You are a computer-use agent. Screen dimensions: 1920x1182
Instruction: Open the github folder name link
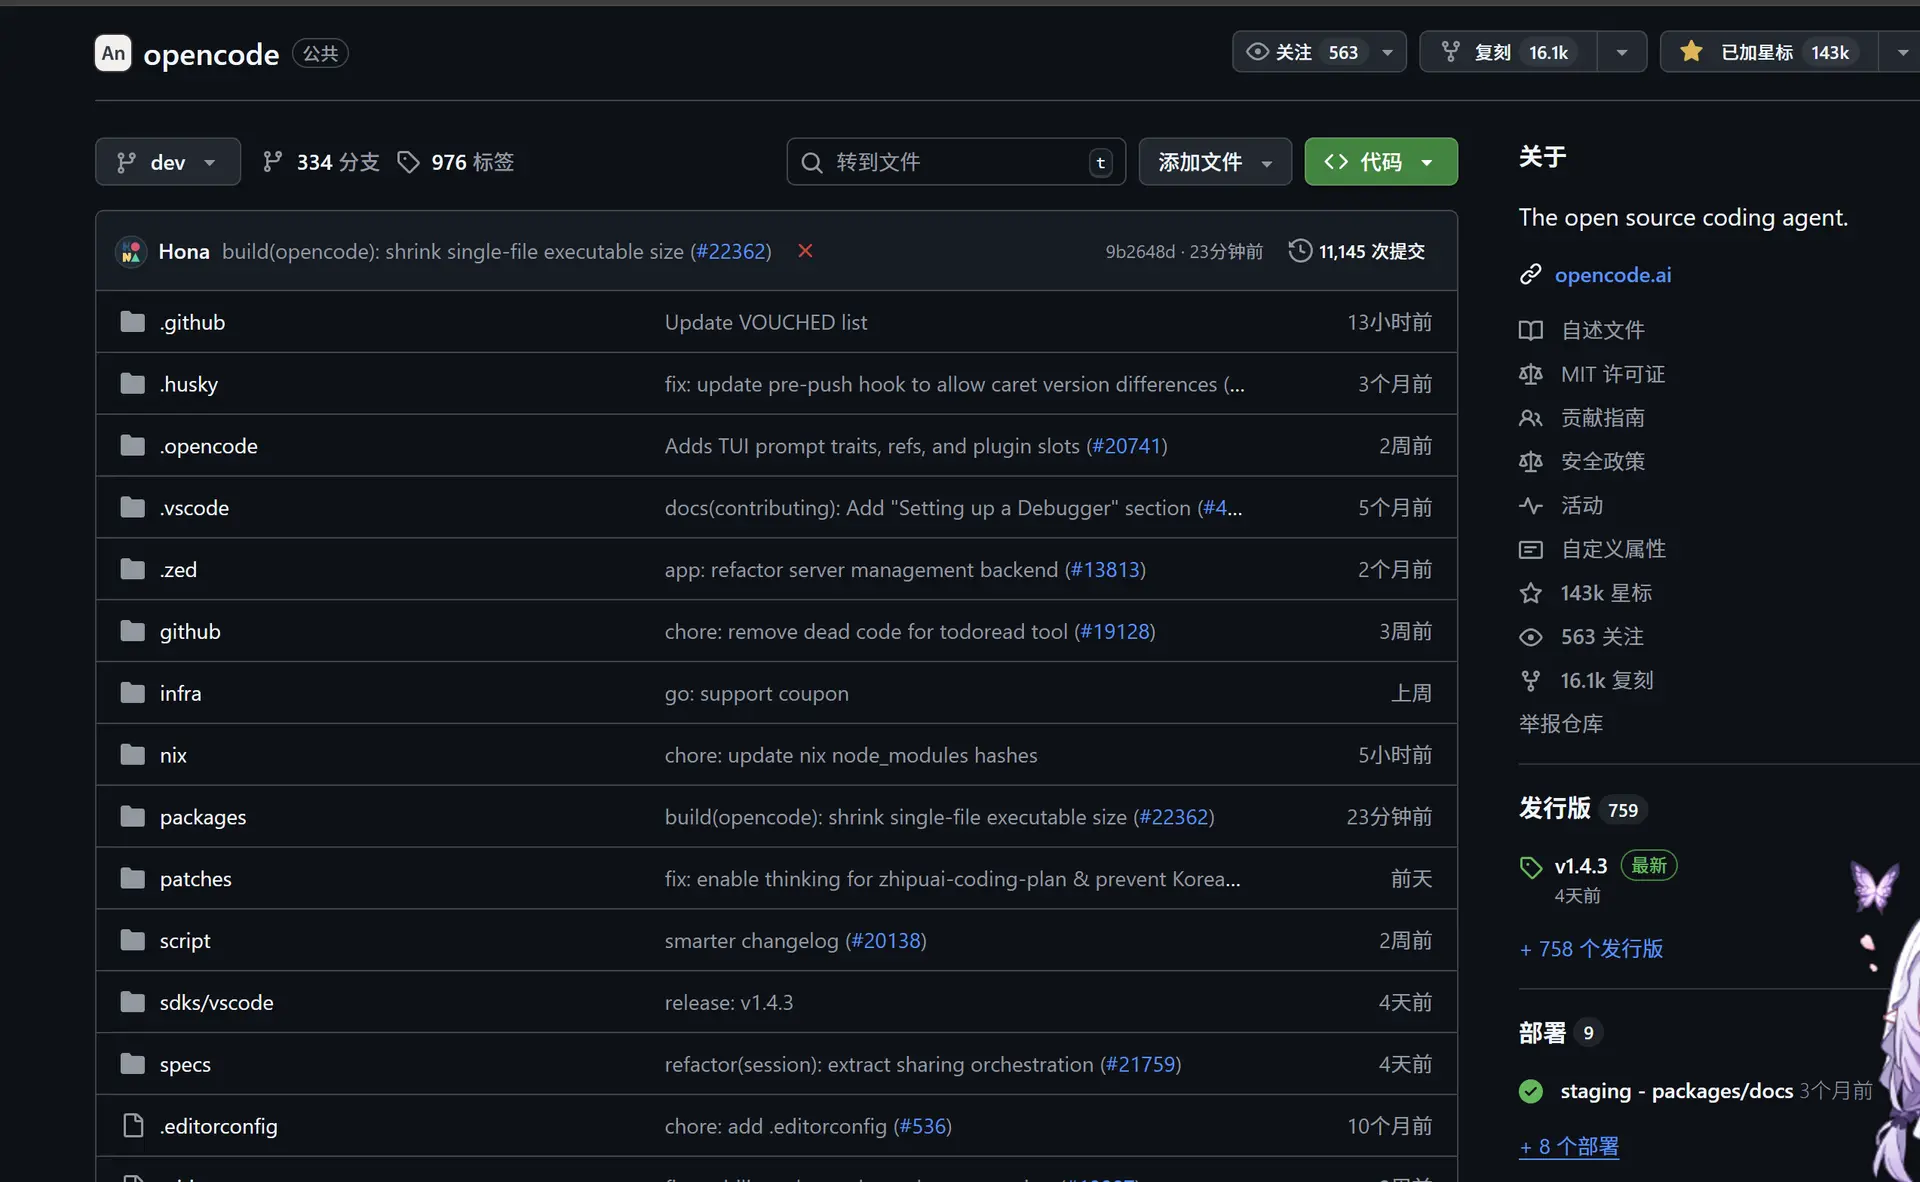[x=190, y=631]
